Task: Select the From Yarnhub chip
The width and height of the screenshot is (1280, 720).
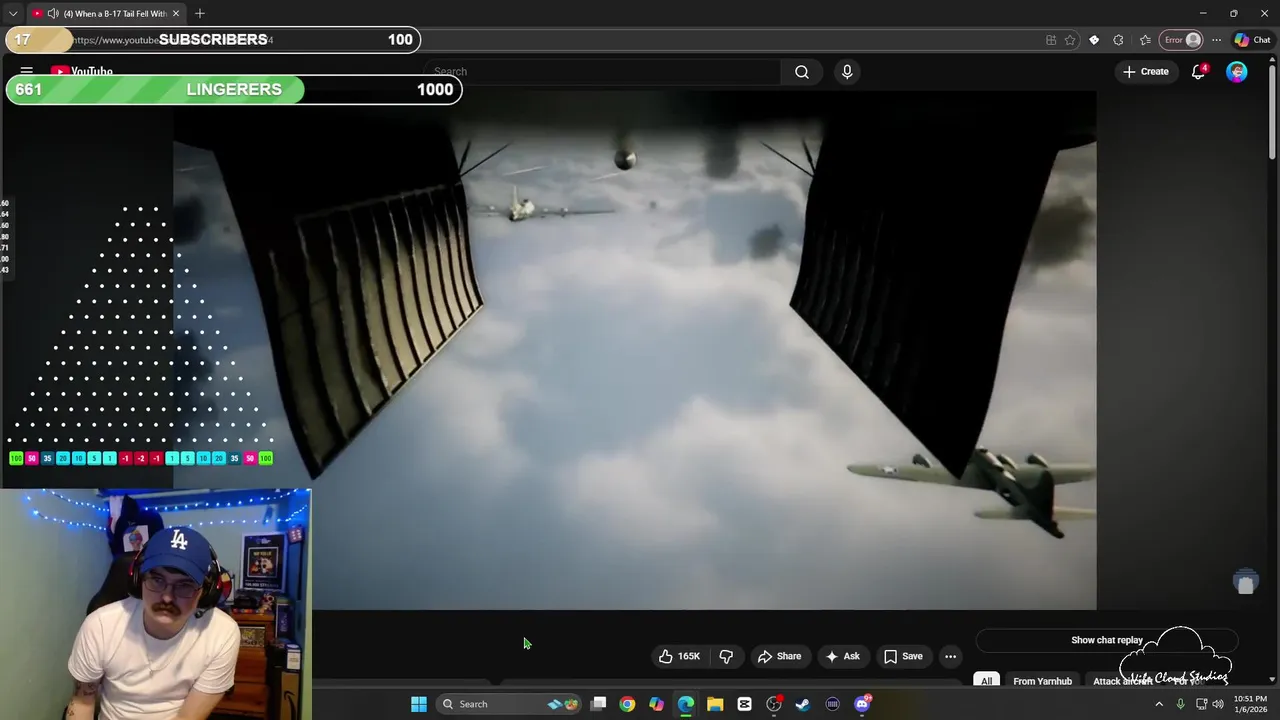Action: [1042, 681]
